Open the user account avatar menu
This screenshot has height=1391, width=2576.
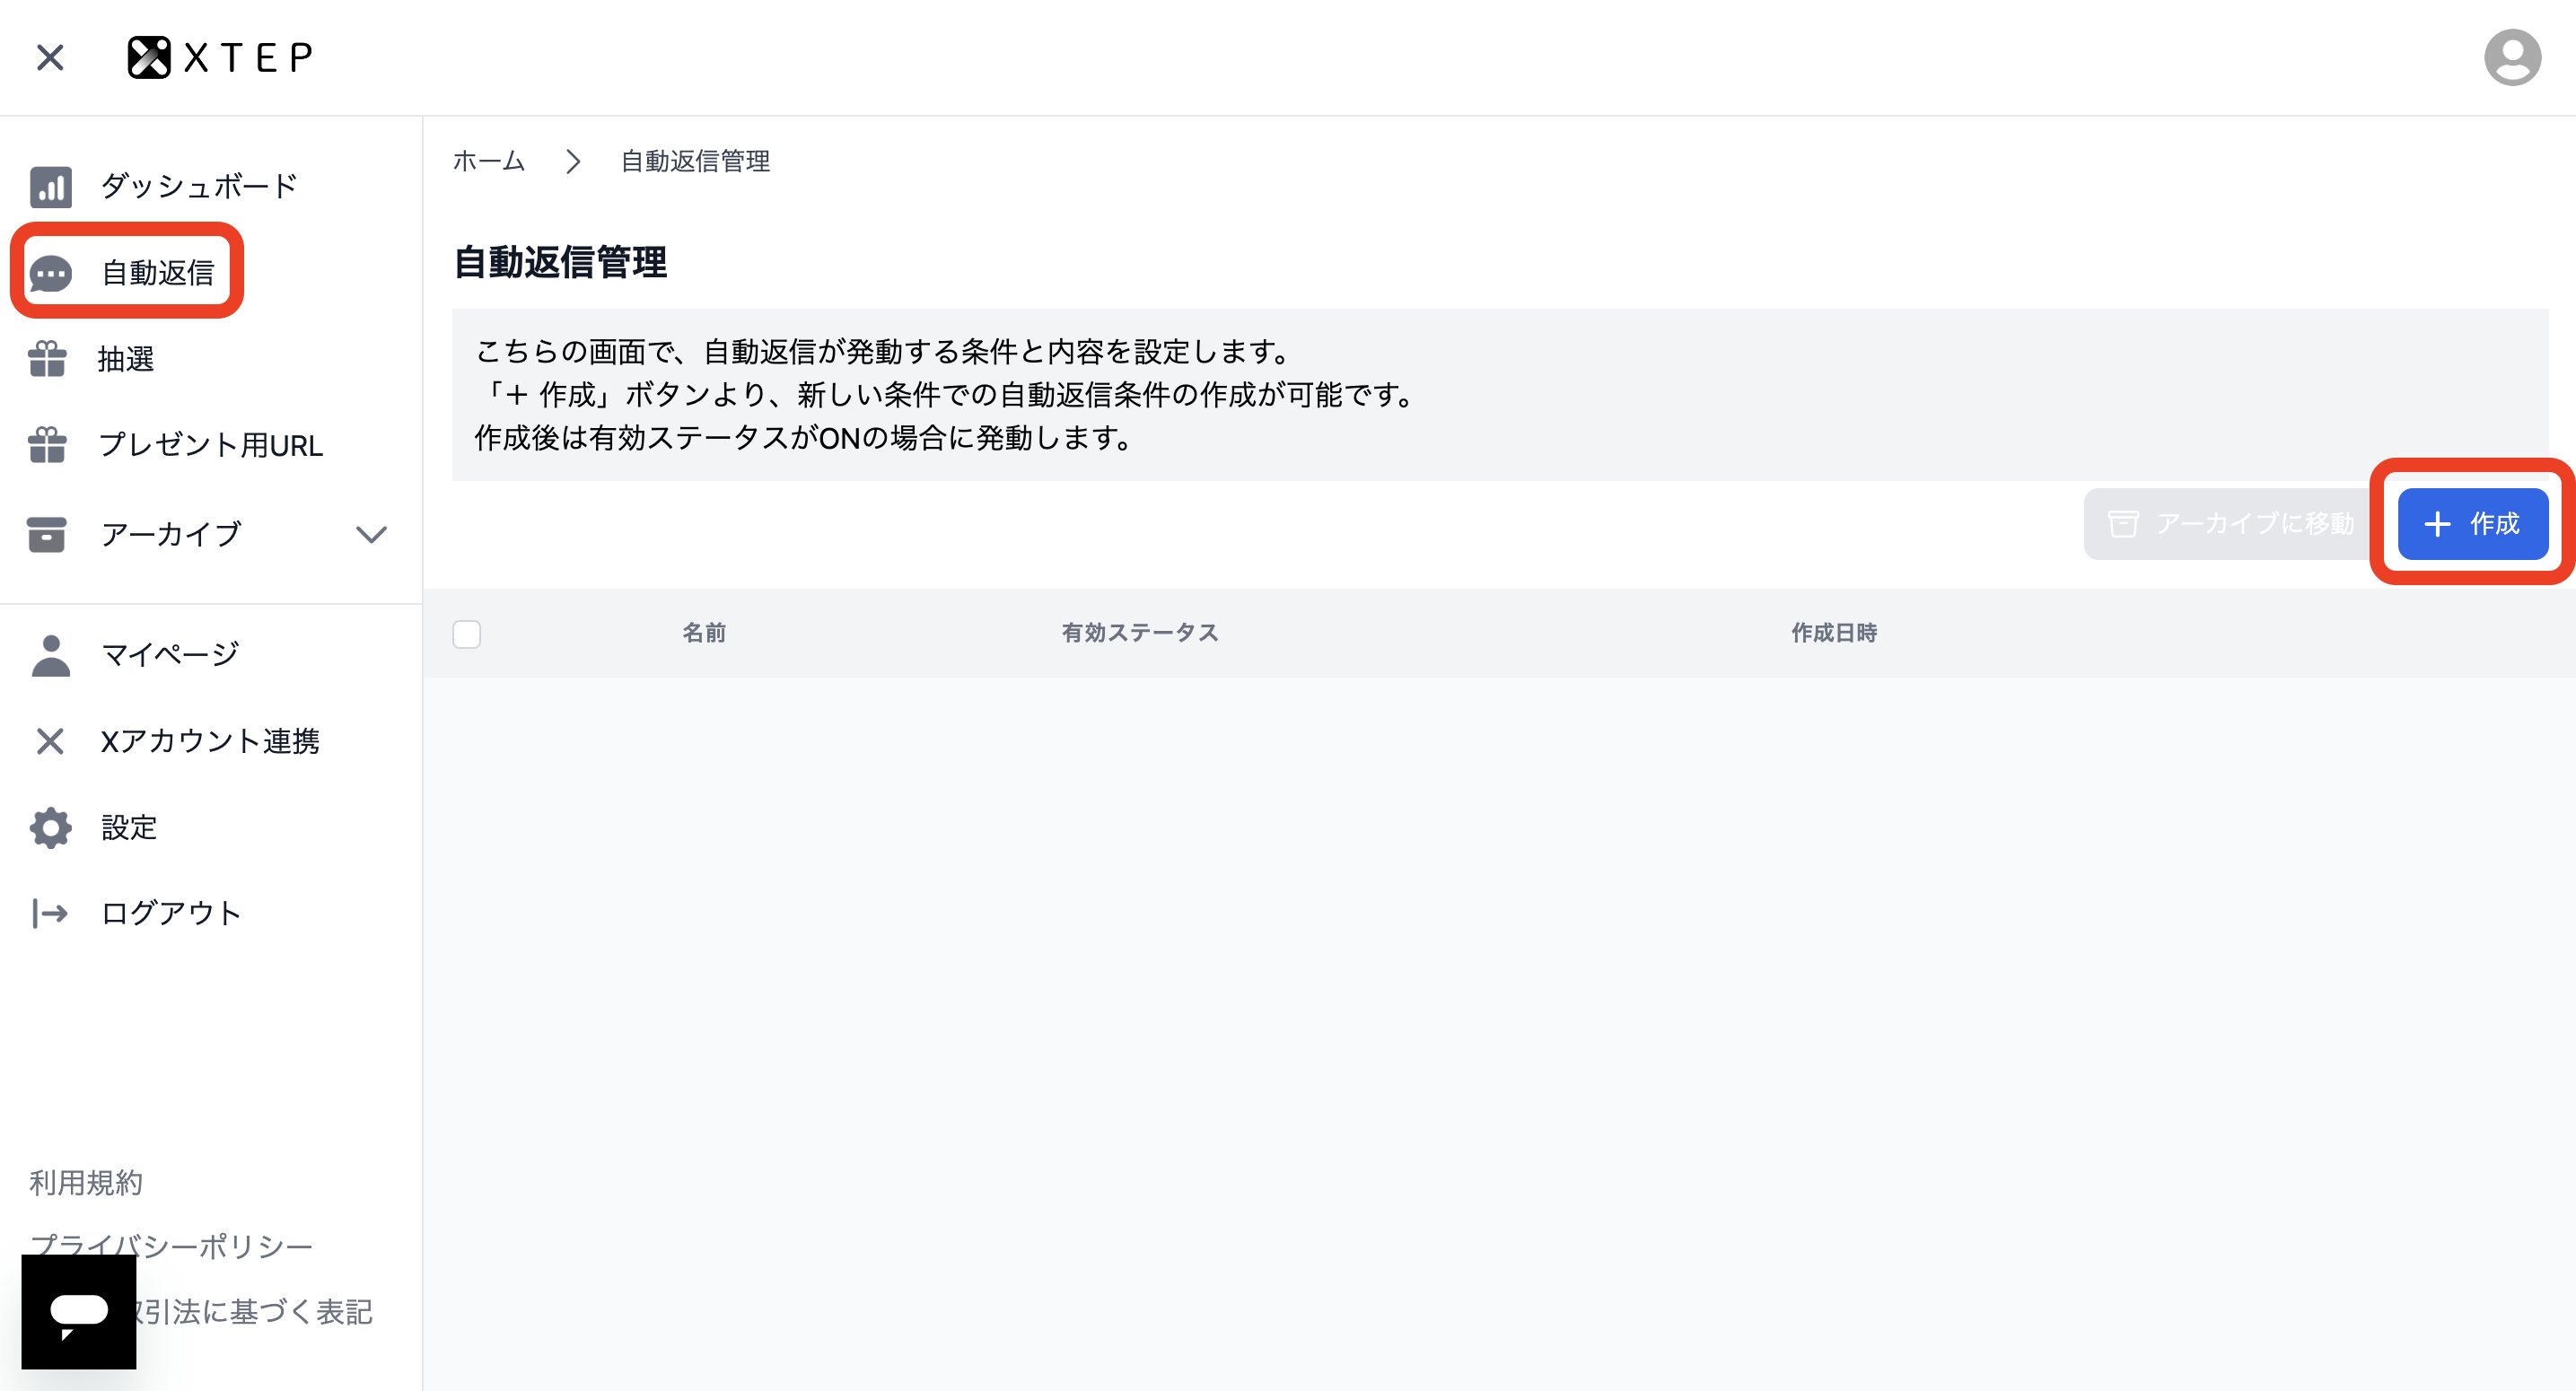coord(2512,57)
